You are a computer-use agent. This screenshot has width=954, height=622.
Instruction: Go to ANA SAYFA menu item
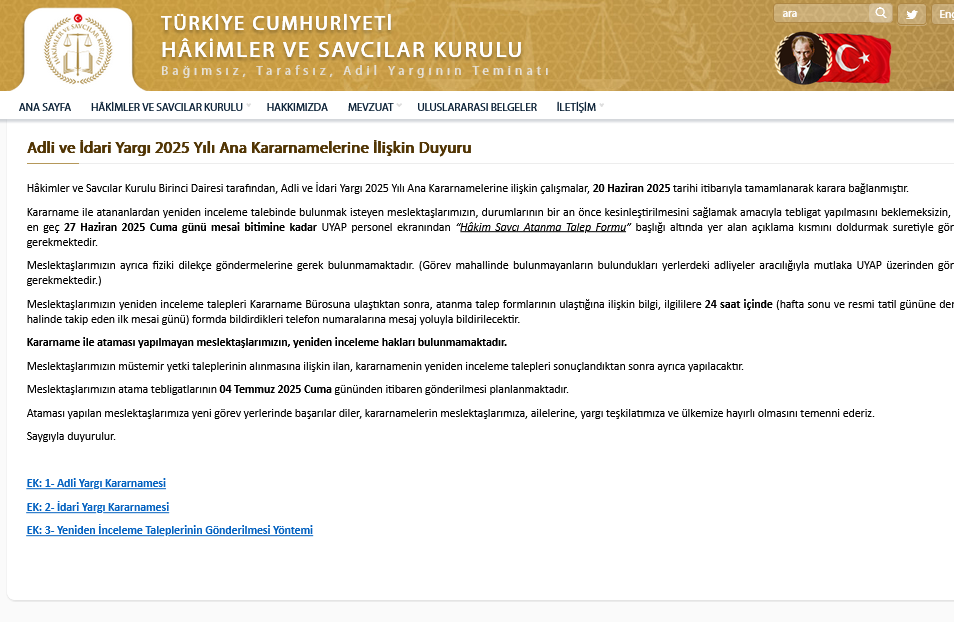click(45, 107)
